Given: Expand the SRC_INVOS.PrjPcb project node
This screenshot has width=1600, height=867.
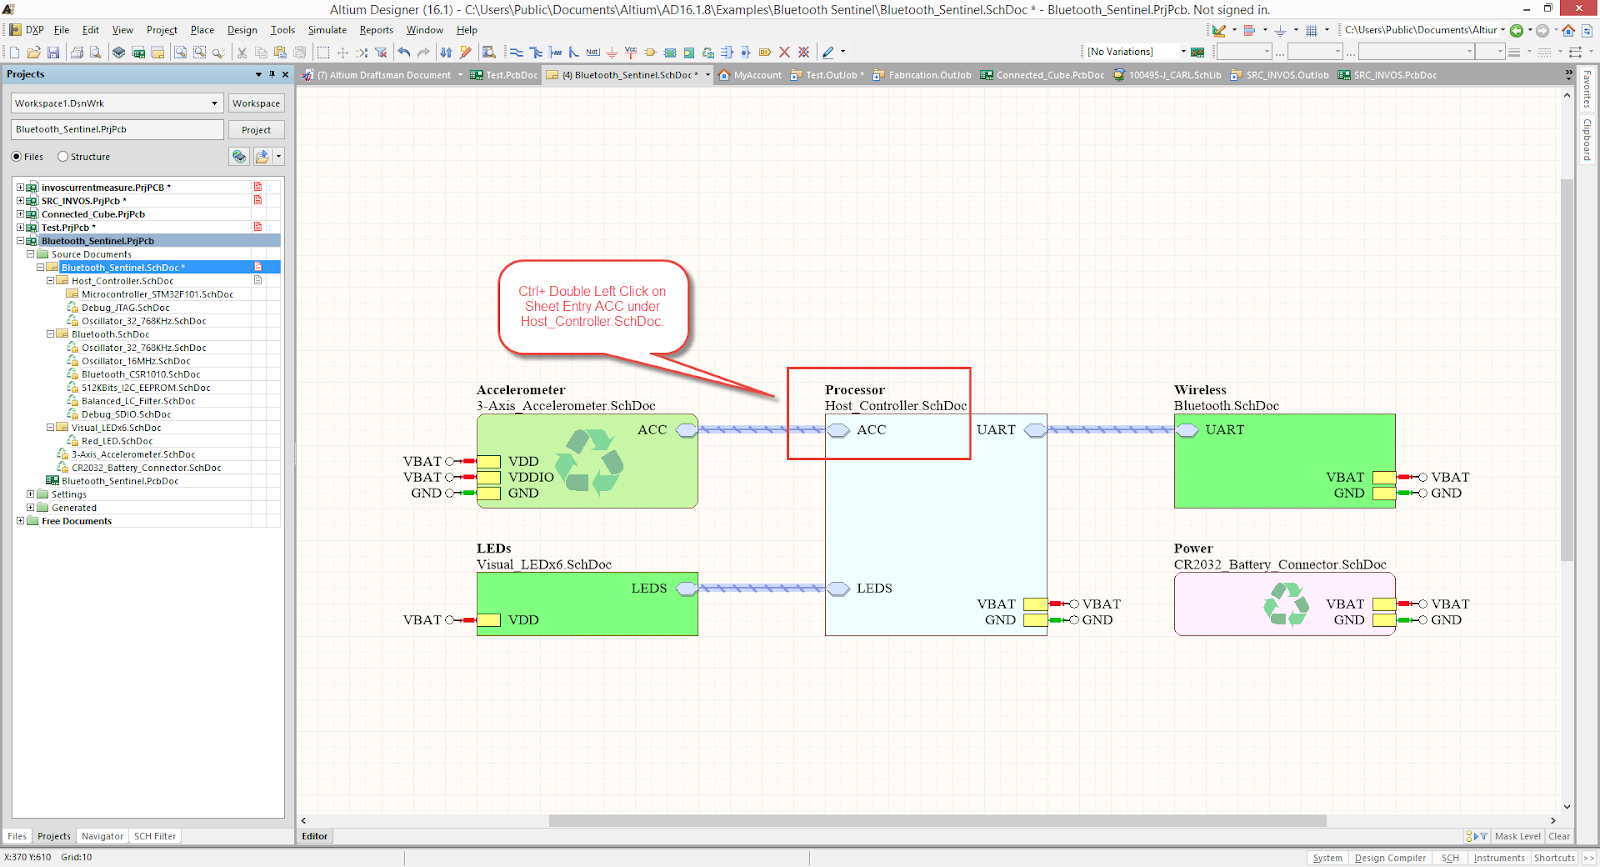Looking at the screenshot, I should tap(20, 201).
